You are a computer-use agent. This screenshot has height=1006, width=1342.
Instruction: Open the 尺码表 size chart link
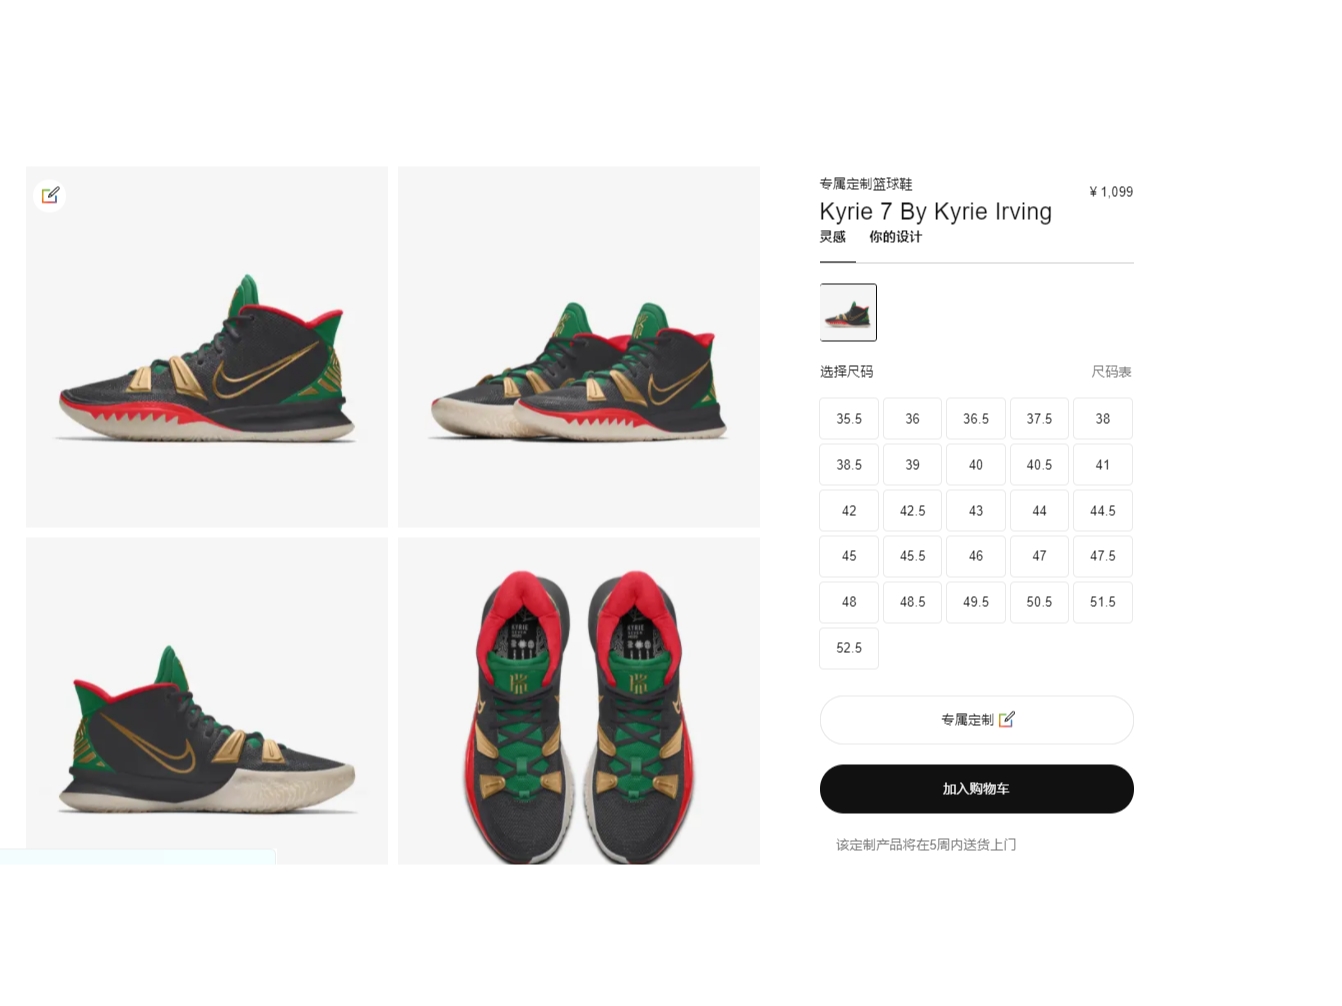click(1111, 372)
